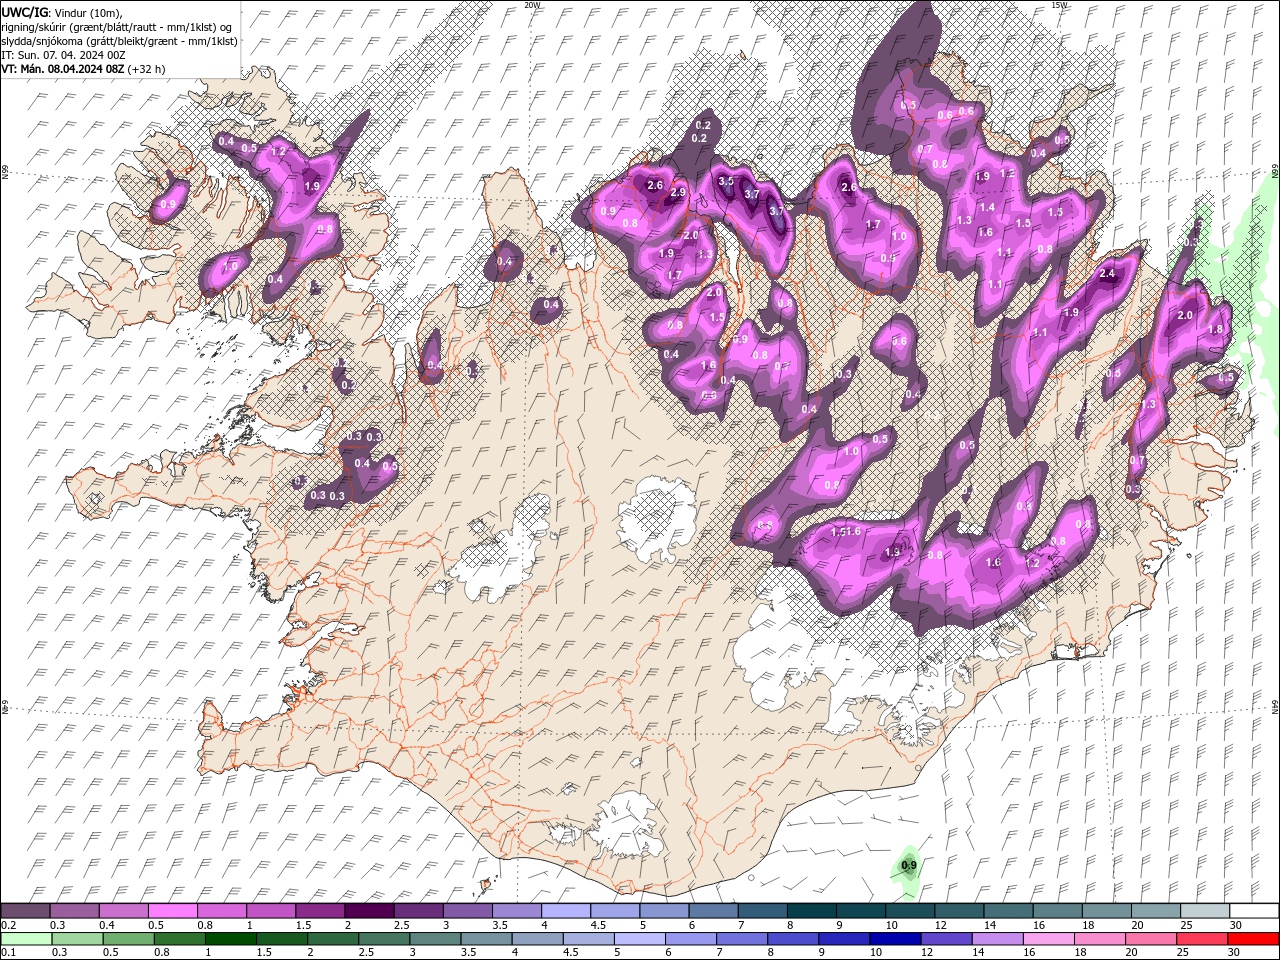This screenshot has height=960, width=1280.
Task: Select the red rain legend swatch at 30
Action: [1252, 939]
